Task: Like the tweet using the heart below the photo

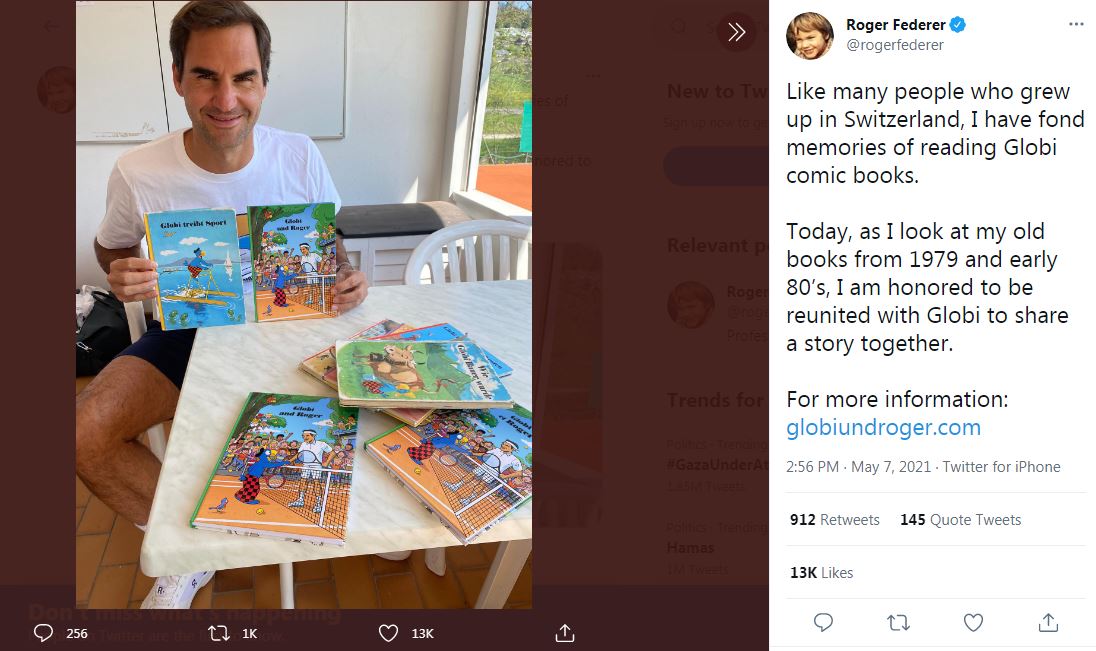Action: 389,633
